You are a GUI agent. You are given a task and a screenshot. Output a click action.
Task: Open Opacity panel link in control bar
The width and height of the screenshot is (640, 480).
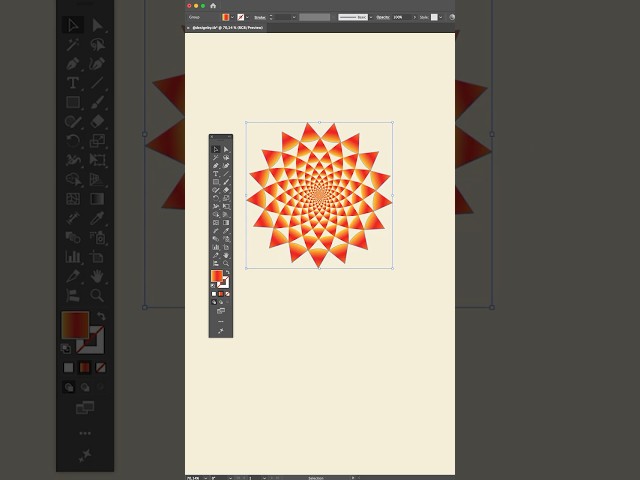(x=383, y=17)
